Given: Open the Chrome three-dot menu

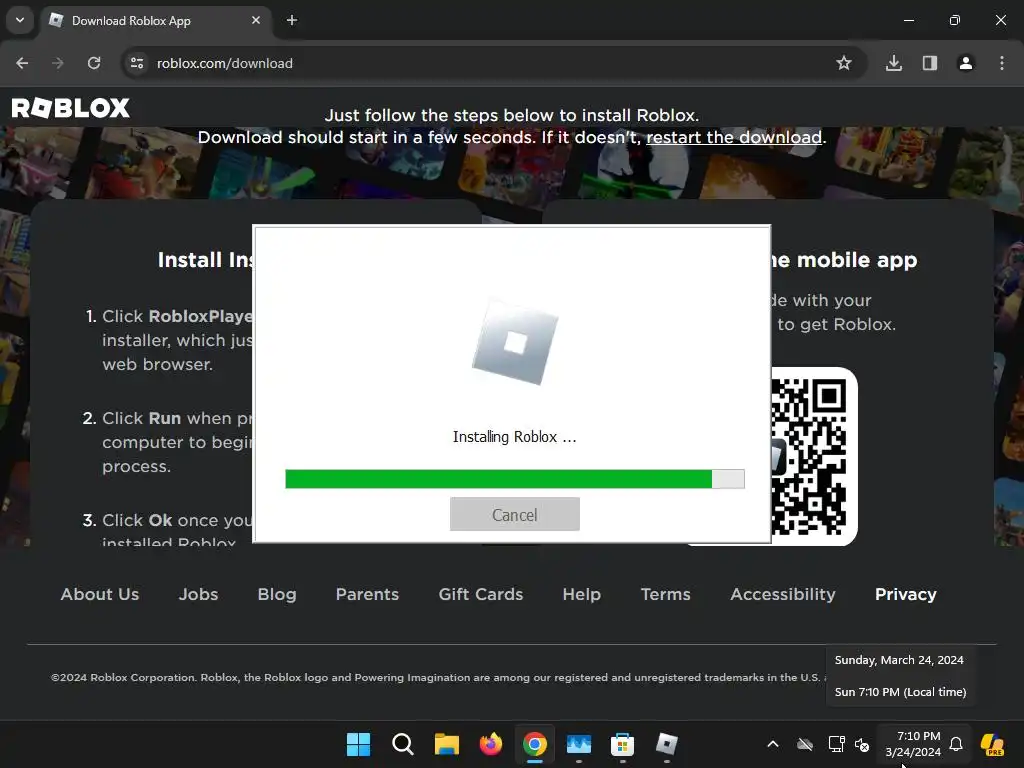Looking at the screenshot, I should [x=1002, y=63].
